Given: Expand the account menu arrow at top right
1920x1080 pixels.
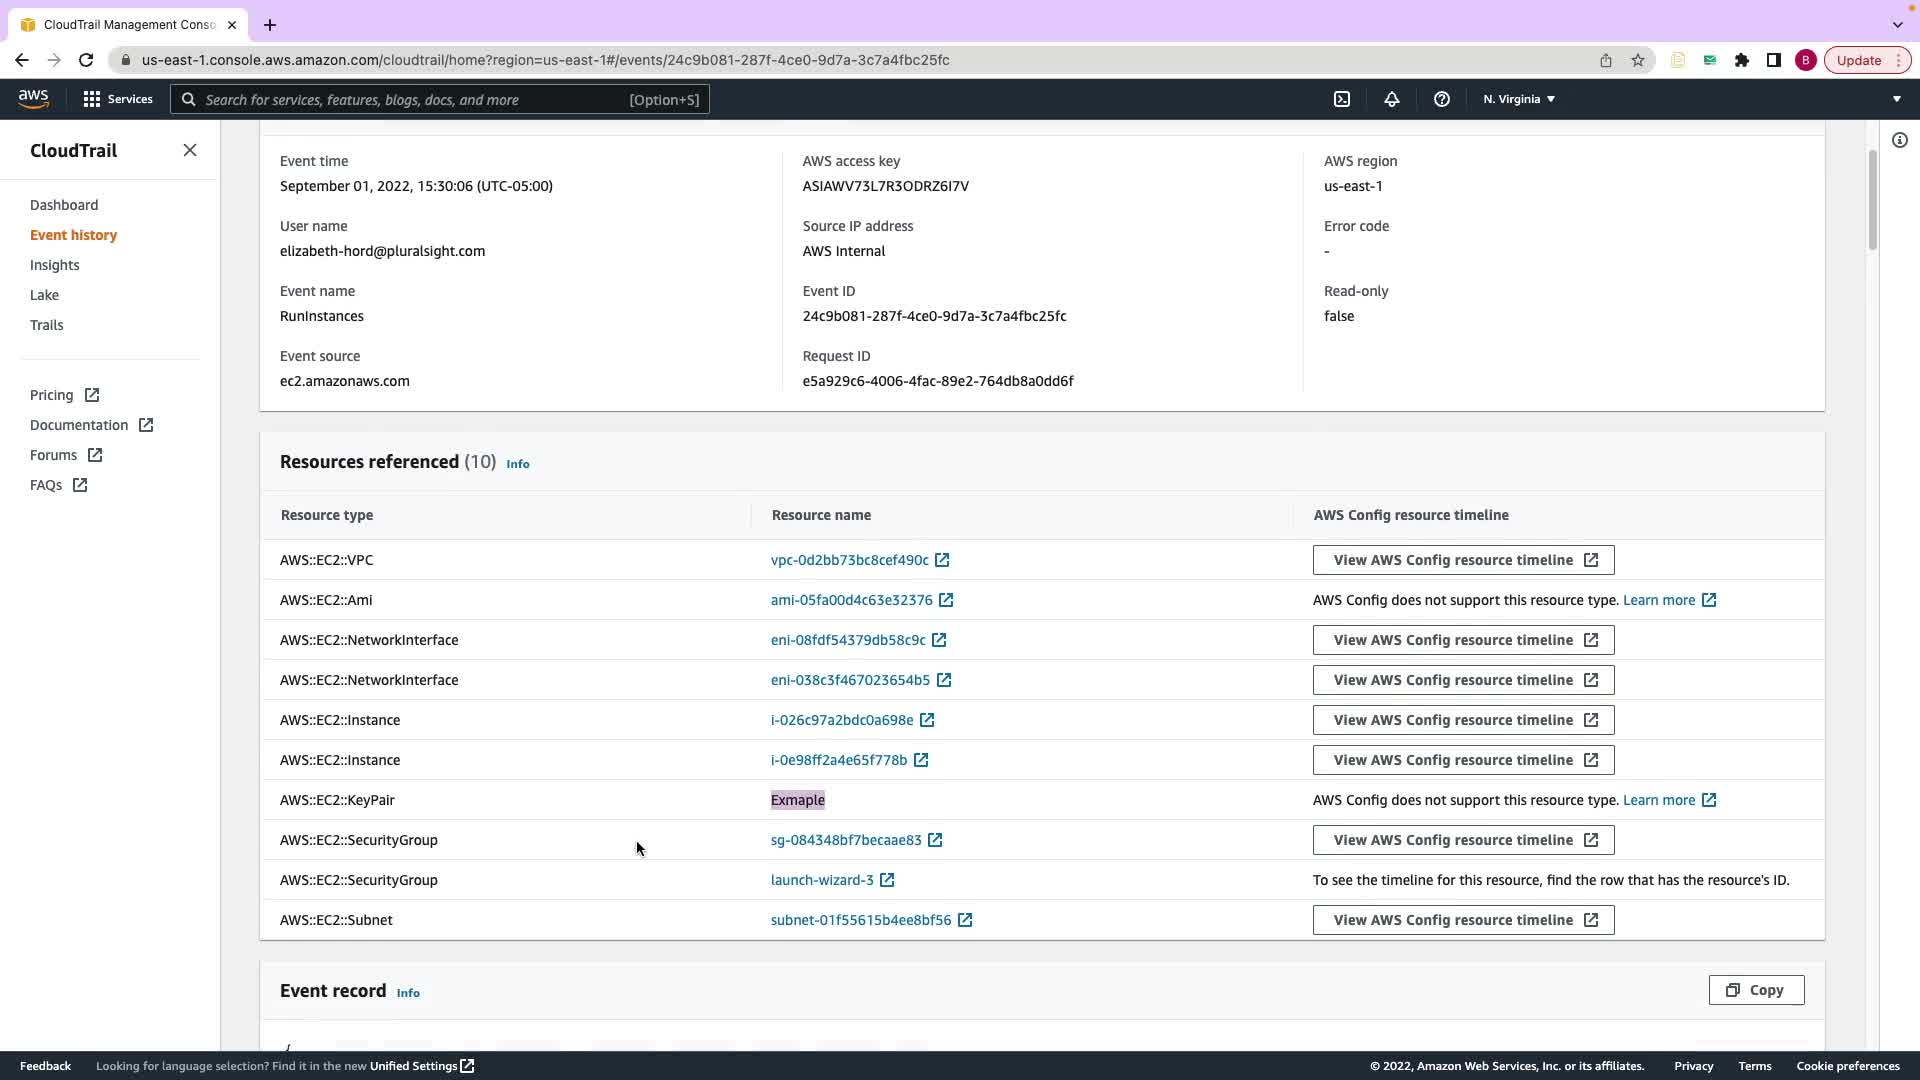Looking at the screenshot, I should [x=1896, y=99].
